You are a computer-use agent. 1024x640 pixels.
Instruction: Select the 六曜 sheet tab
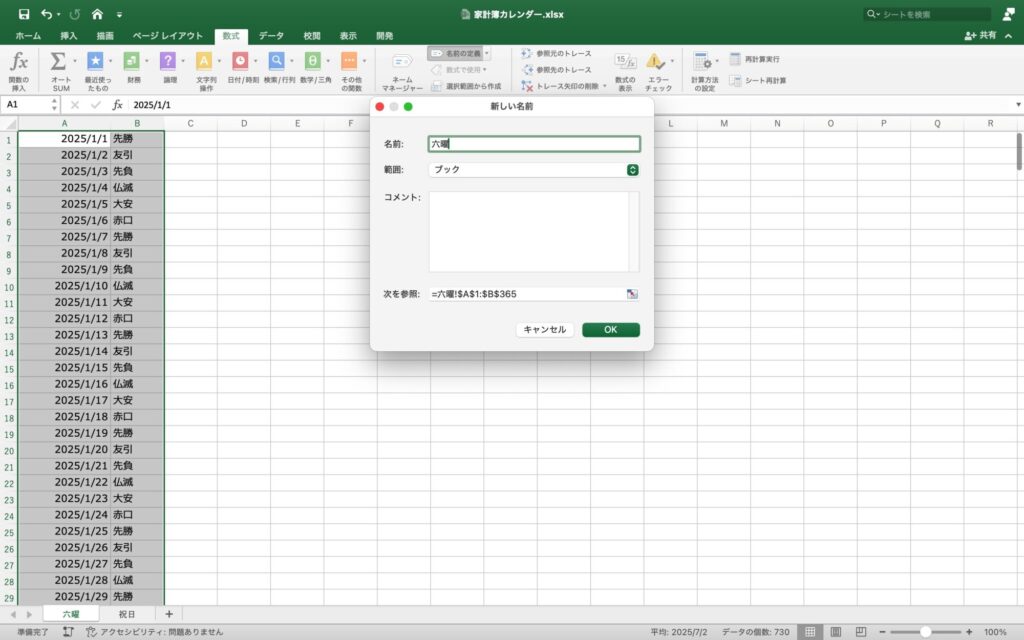coord(71,615)
